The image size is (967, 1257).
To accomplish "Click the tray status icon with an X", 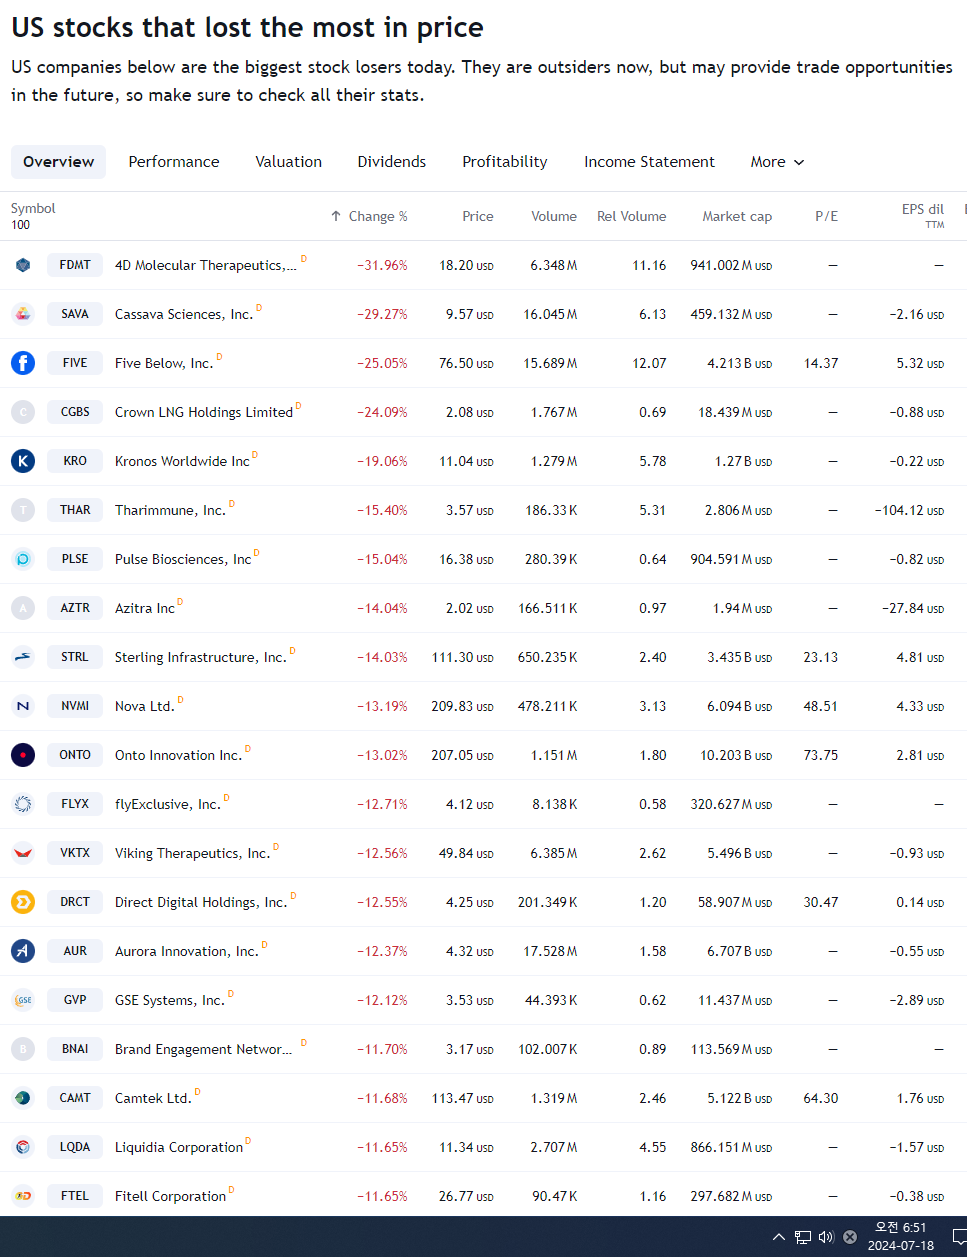I will (x=850, y=1237).
